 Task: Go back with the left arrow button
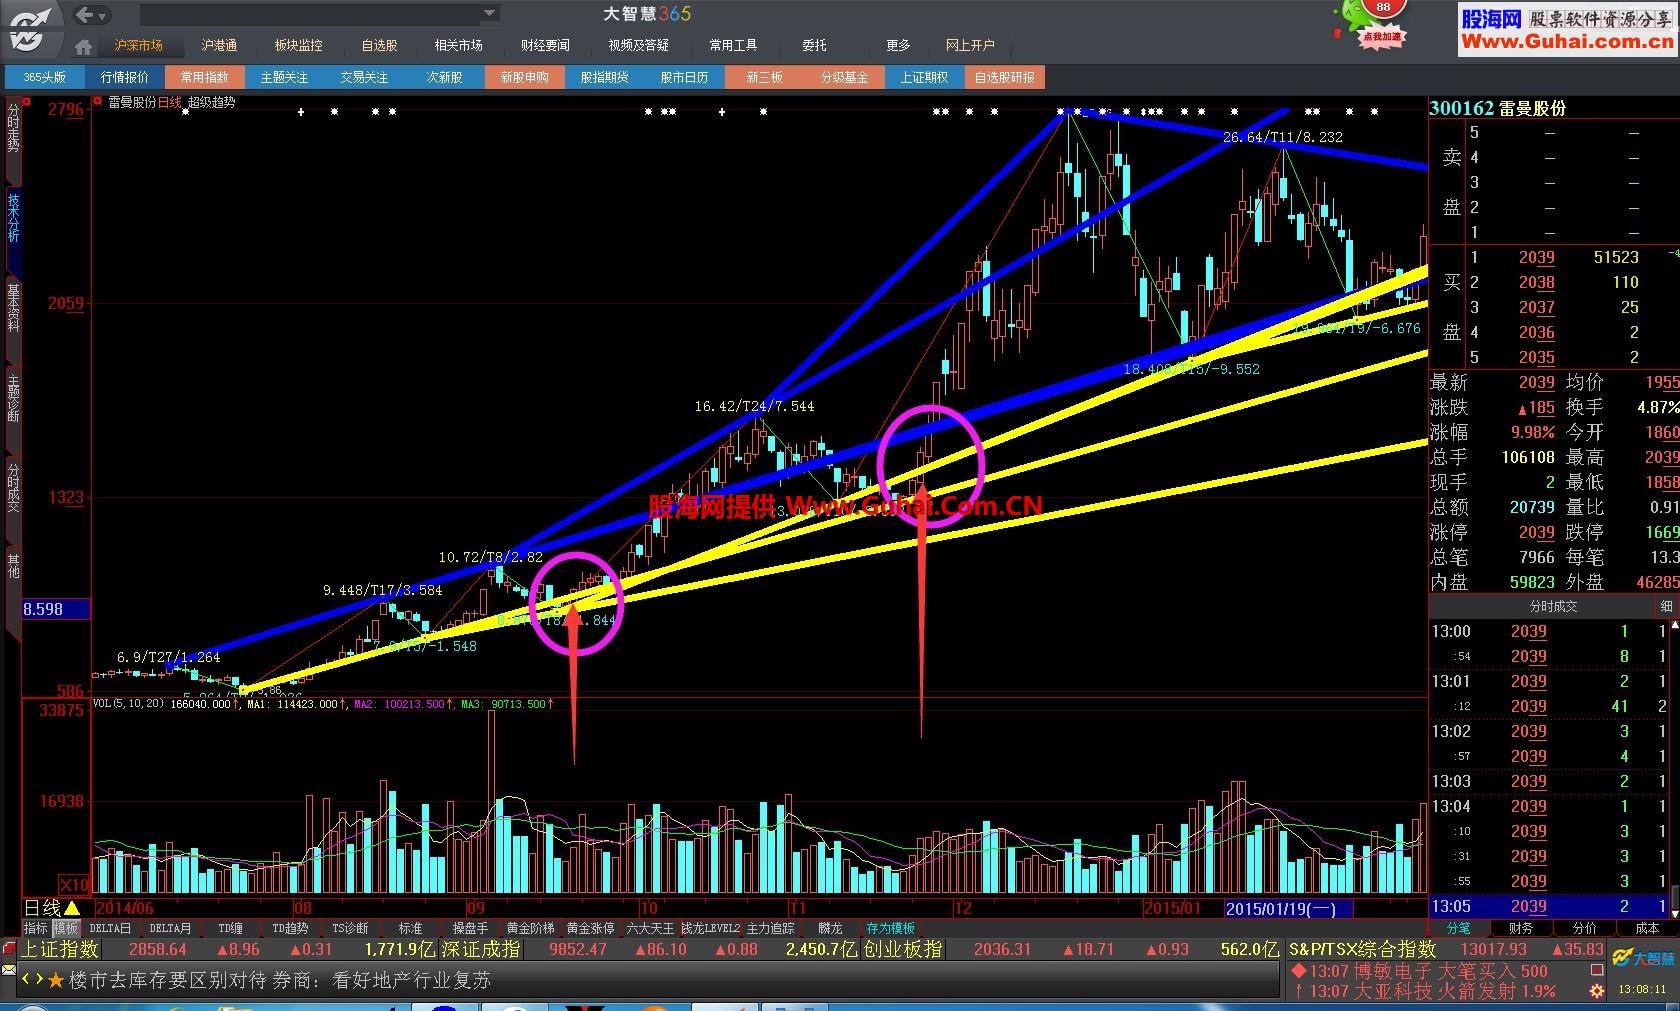(x=85, y=14)
